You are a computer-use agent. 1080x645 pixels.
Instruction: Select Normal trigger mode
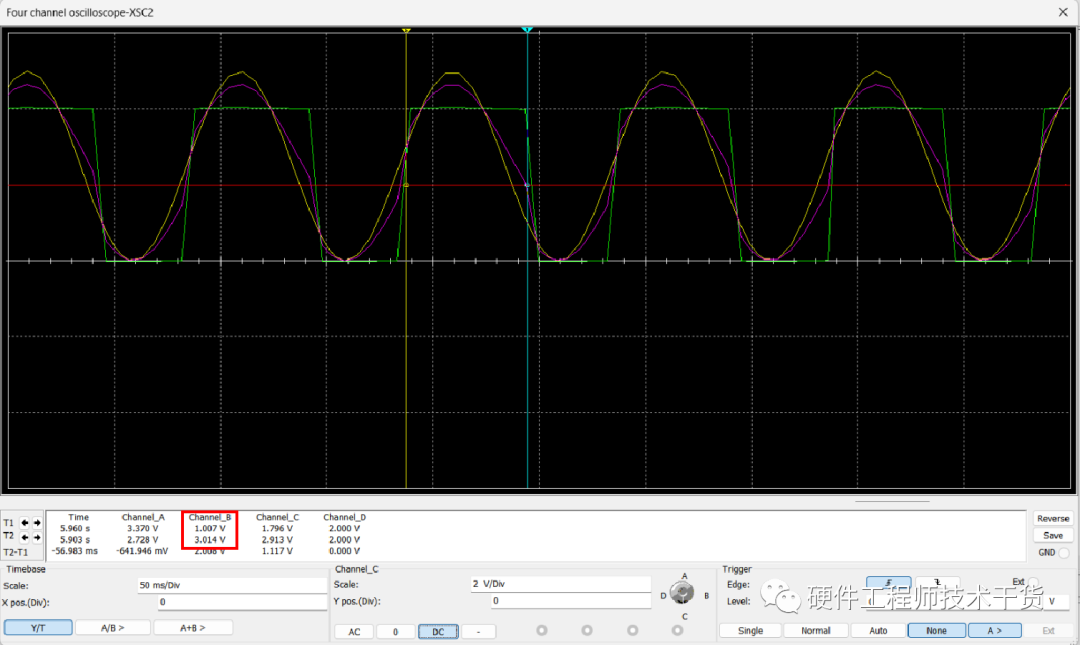816,631
